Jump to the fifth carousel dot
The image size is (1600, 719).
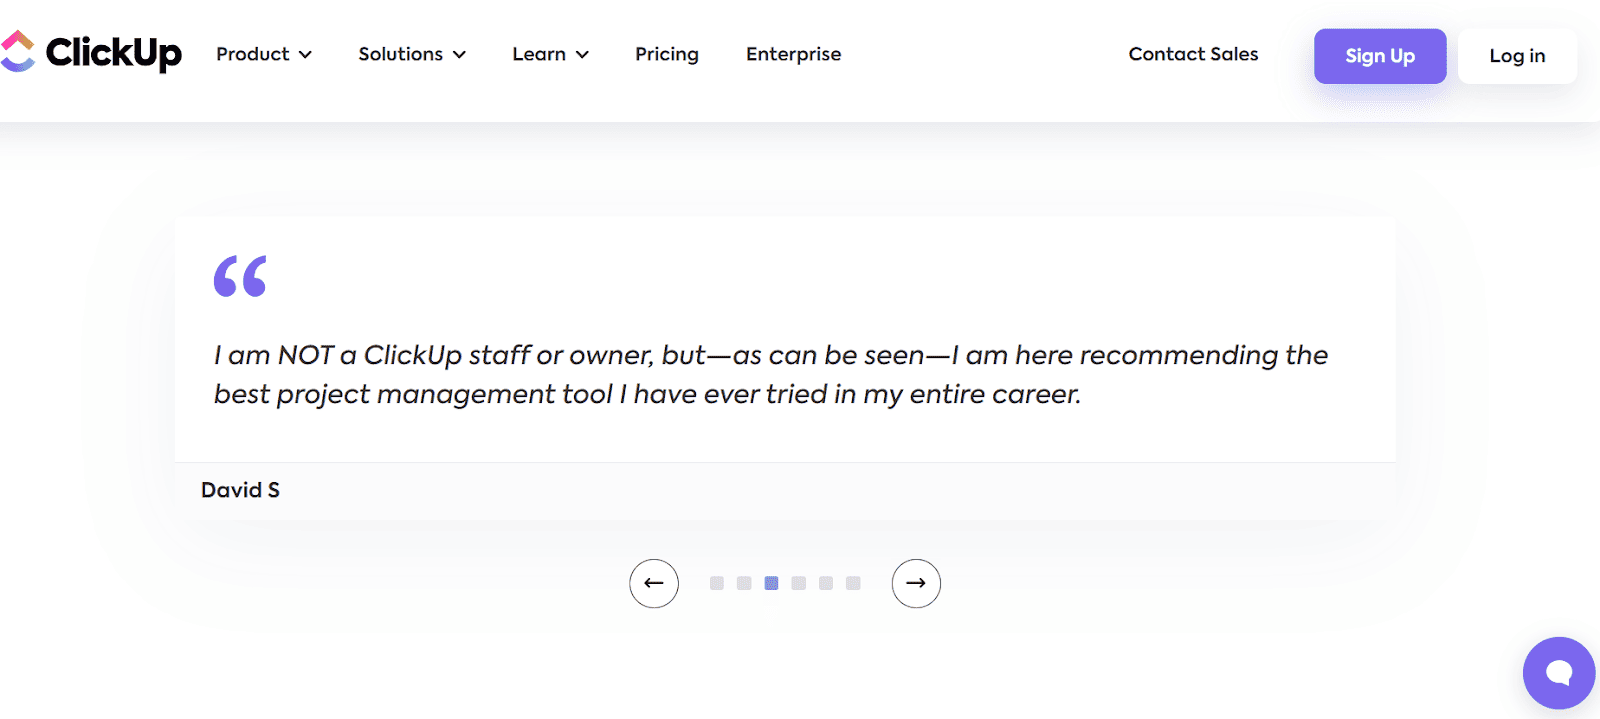(x=826, y=583)
